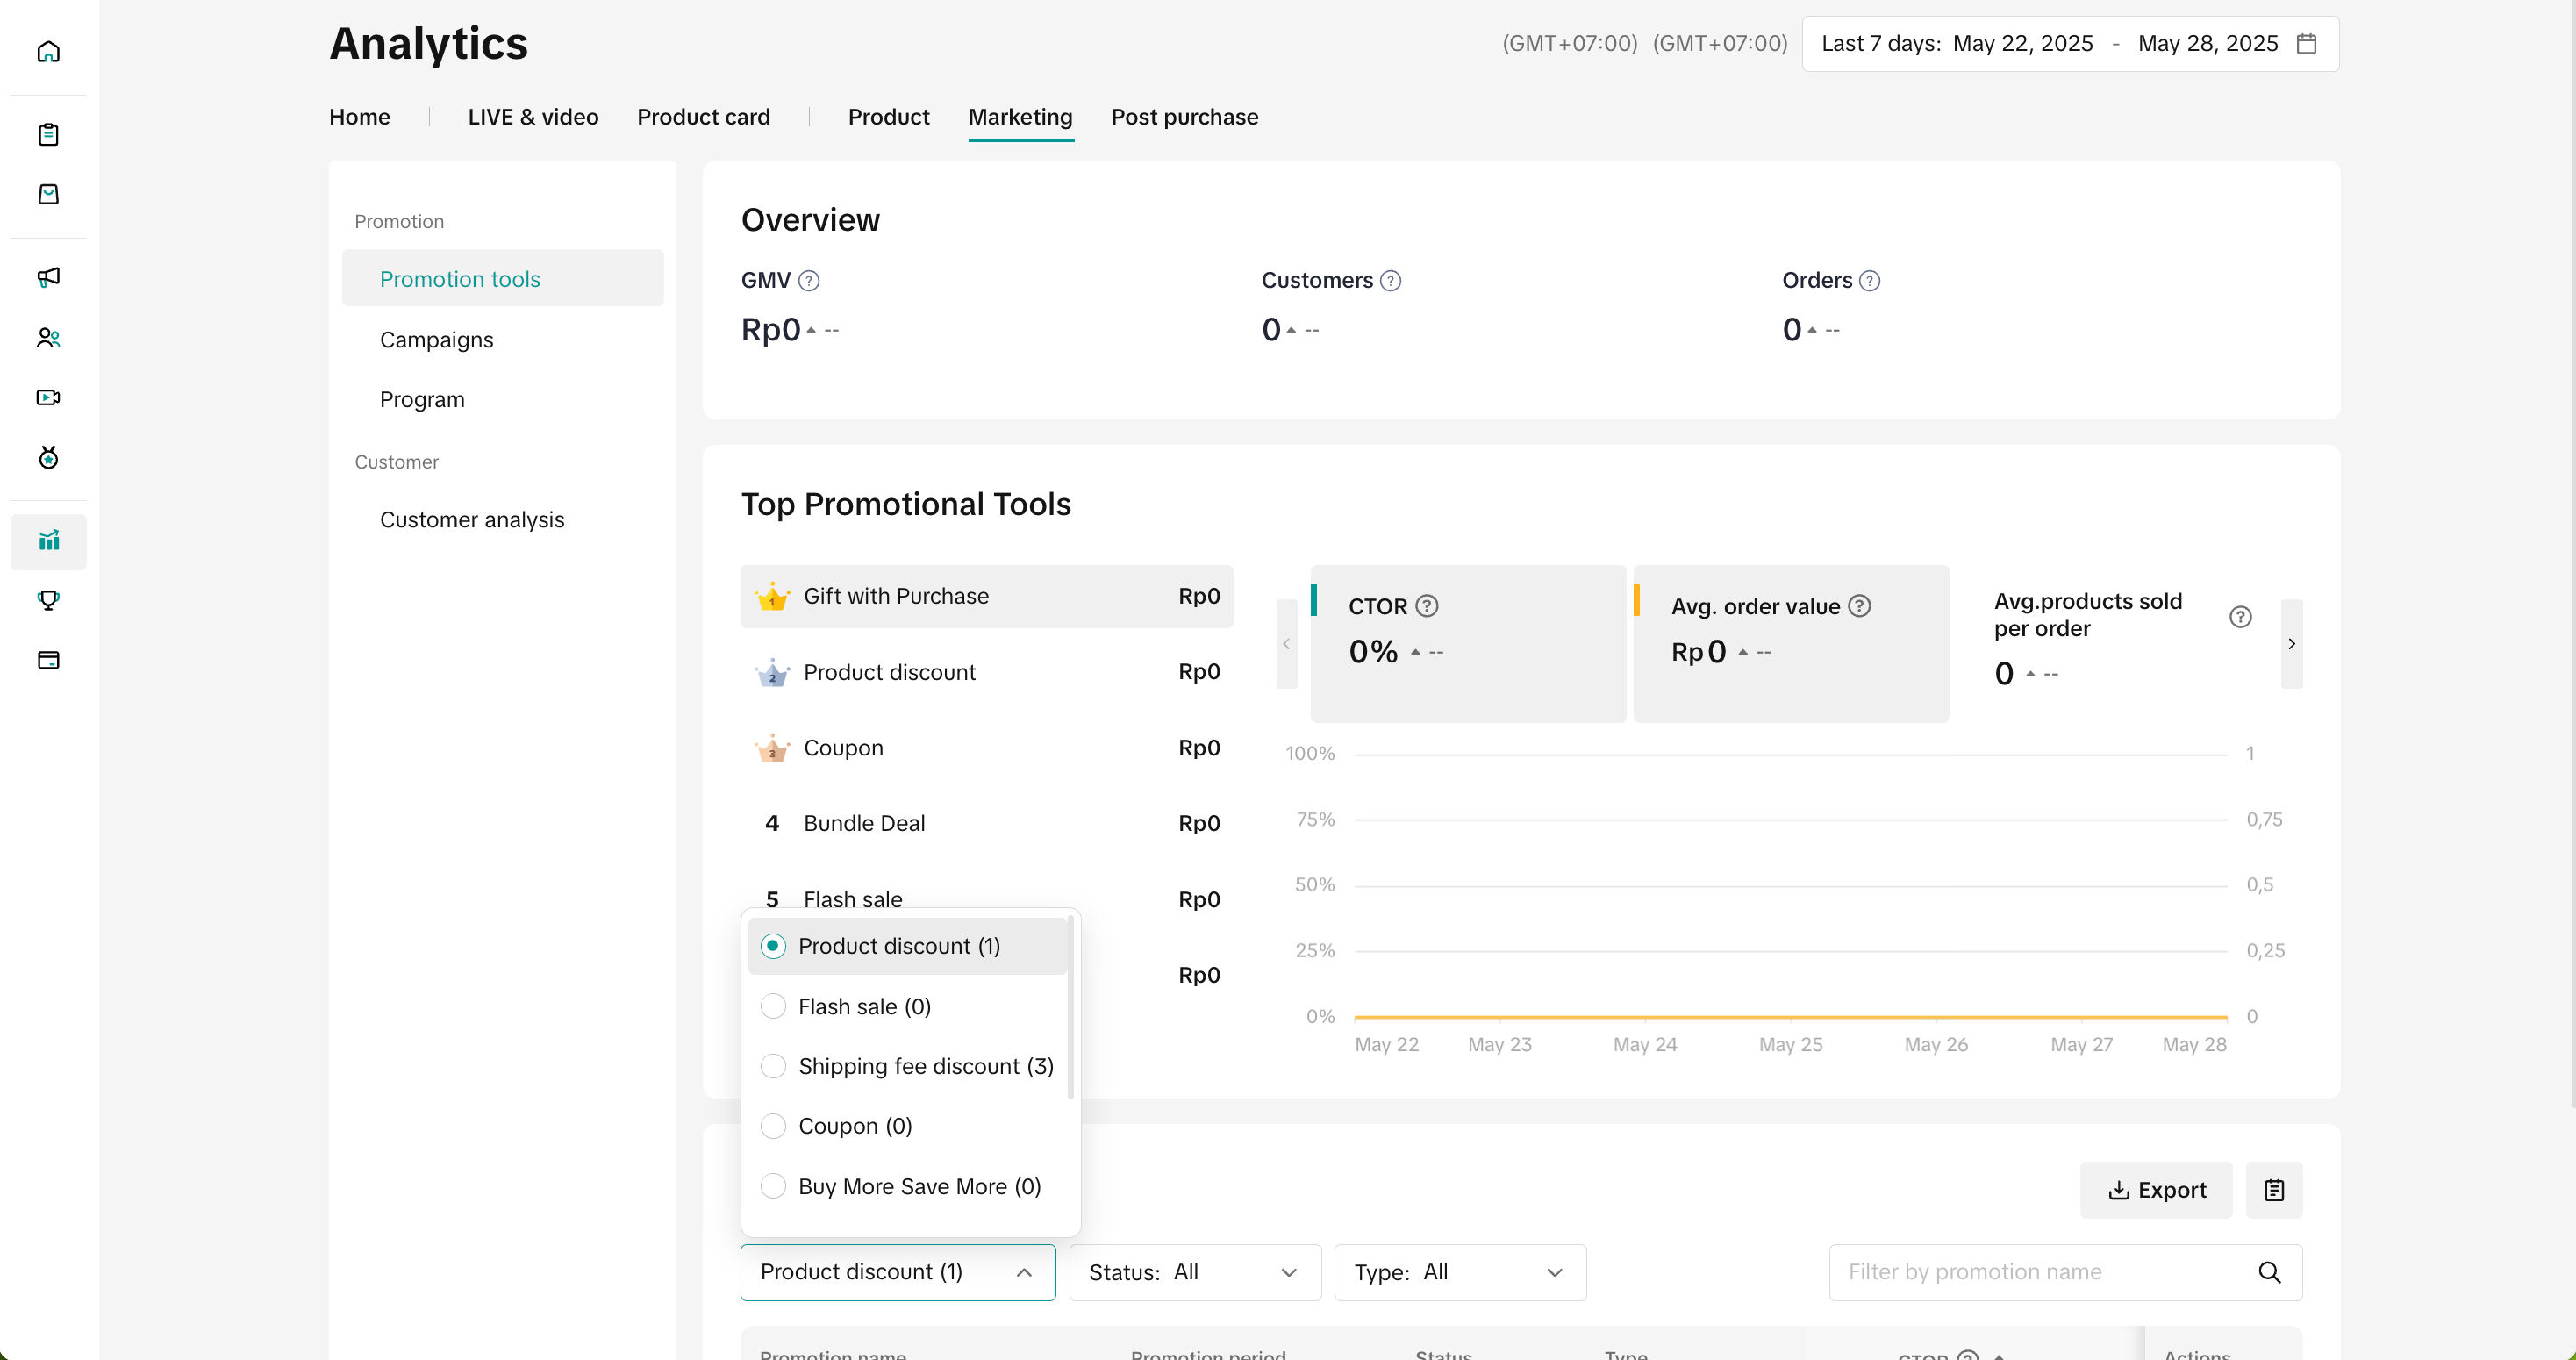Image resolution: width=2576 pixels, height=1360 pixels.
Task: Switch to the Post purchase tab
Action: 1184,117
